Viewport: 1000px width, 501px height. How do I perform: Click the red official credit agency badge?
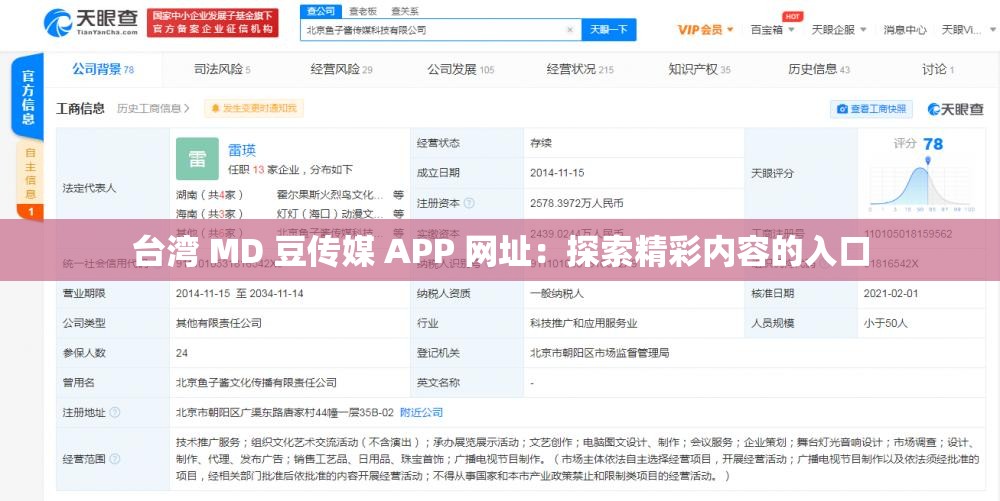[212, 22]
